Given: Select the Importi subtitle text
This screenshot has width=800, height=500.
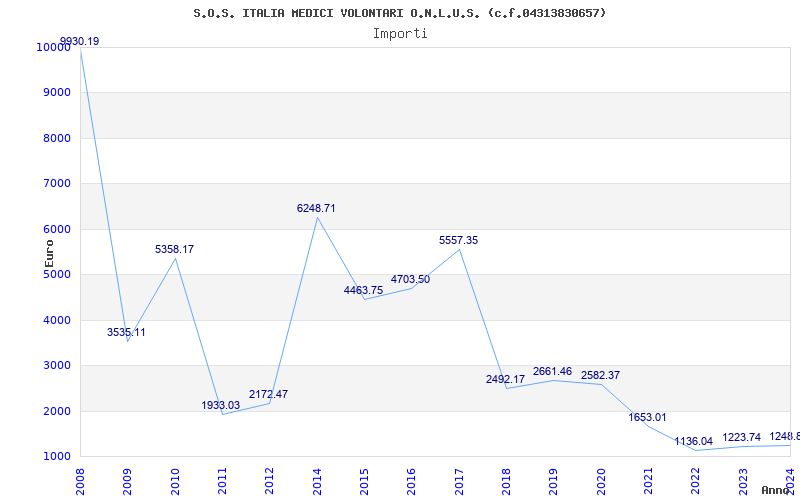Looking at the screenshot, I should tap(400, 34).
